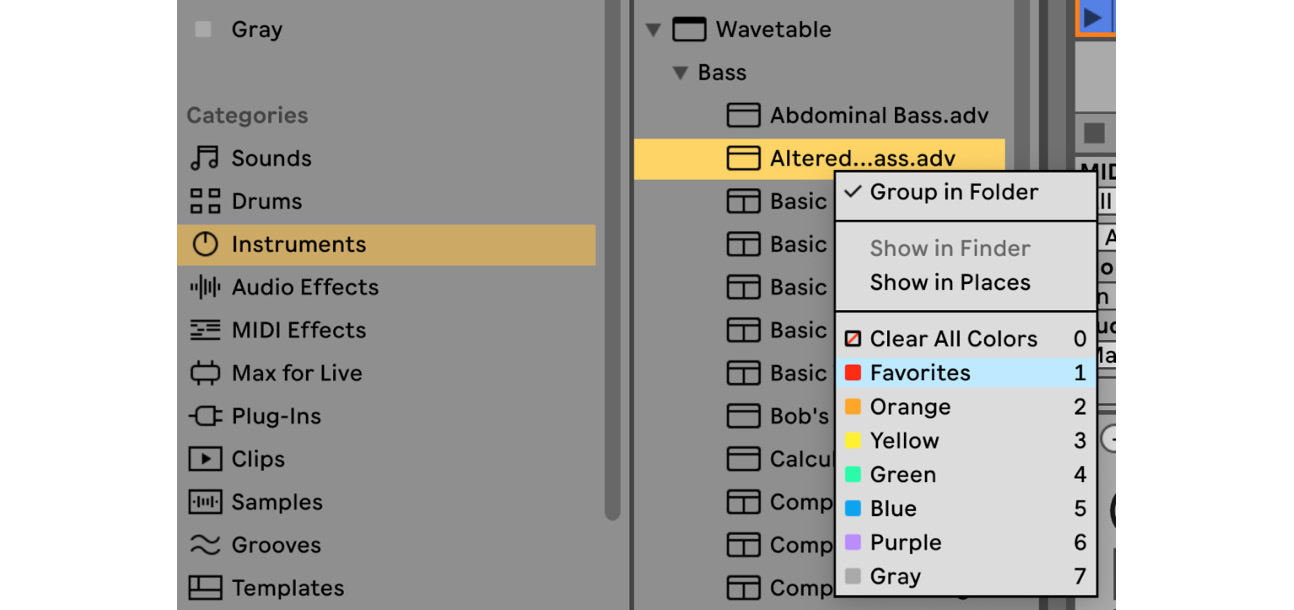This screenshot has height=610, width=1294.
Task: Open the Sounds category icon
Action: point(205,158)
